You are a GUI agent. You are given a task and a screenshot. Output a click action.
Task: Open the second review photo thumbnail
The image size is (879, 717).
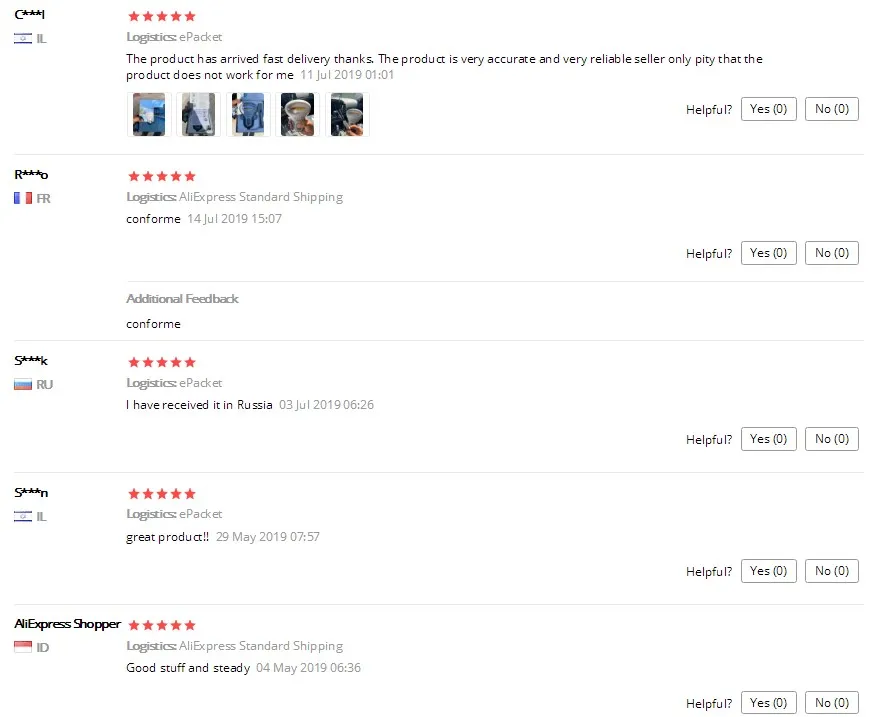pyautogui.click(x=198, y=114)
